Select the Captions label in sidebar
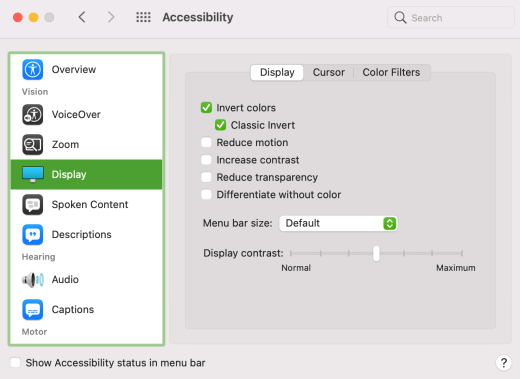This screenshot has height=379, width=520. pos(73,310)
